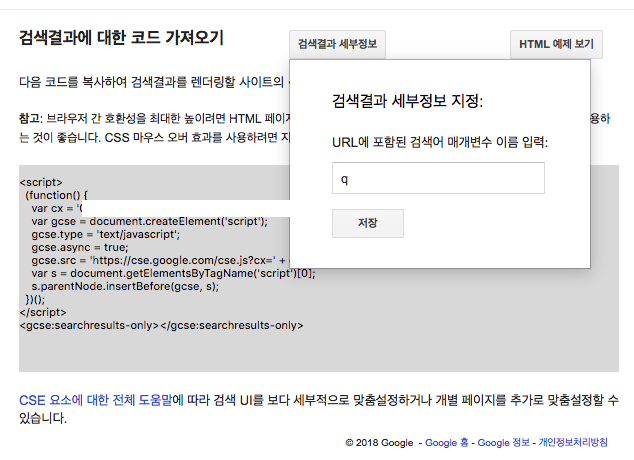Click the })(); code line
The height and width of the screenshot is (460, 634).
(35, 300)
